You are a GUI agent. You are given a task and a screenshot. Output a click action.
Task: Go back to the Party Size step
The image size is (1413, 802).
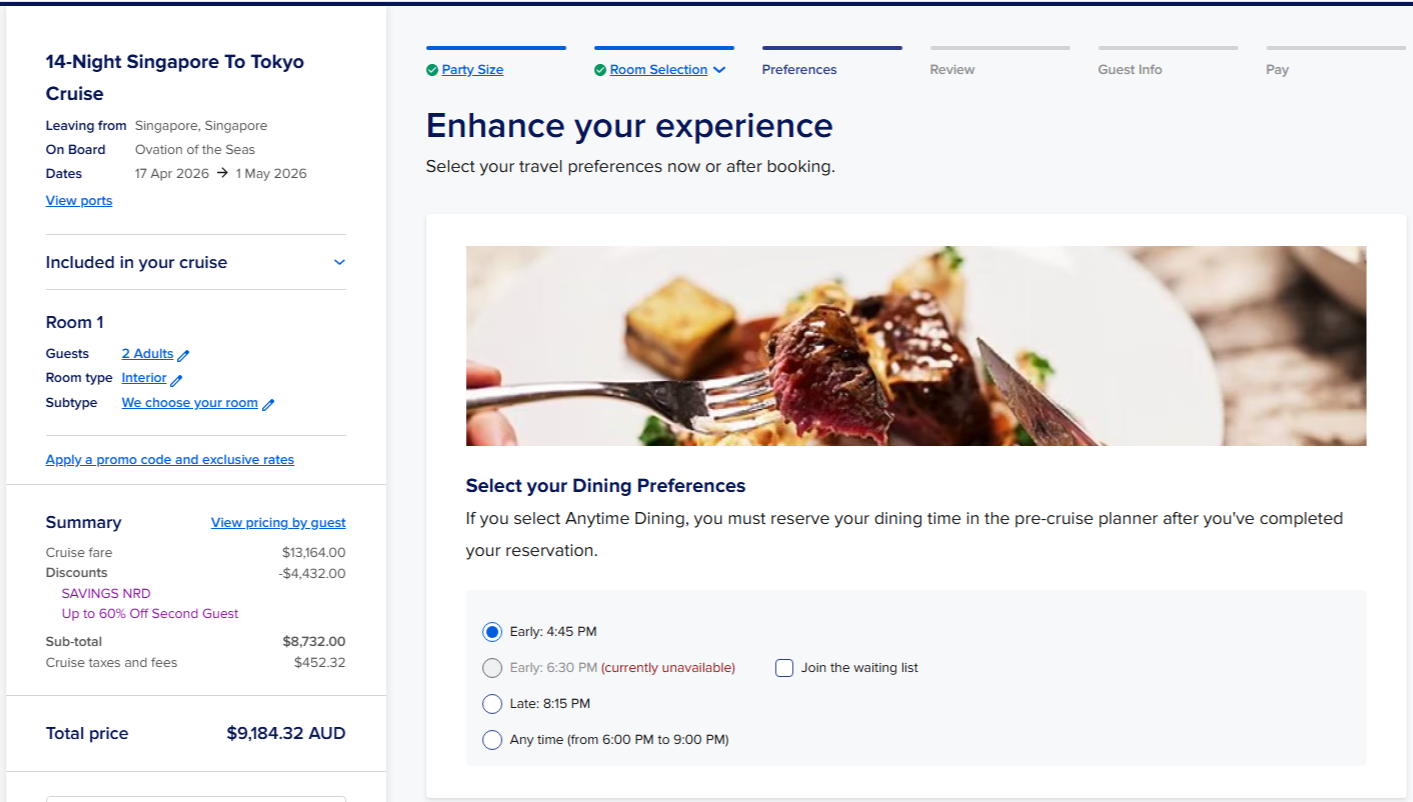click(x=472, y=70)
